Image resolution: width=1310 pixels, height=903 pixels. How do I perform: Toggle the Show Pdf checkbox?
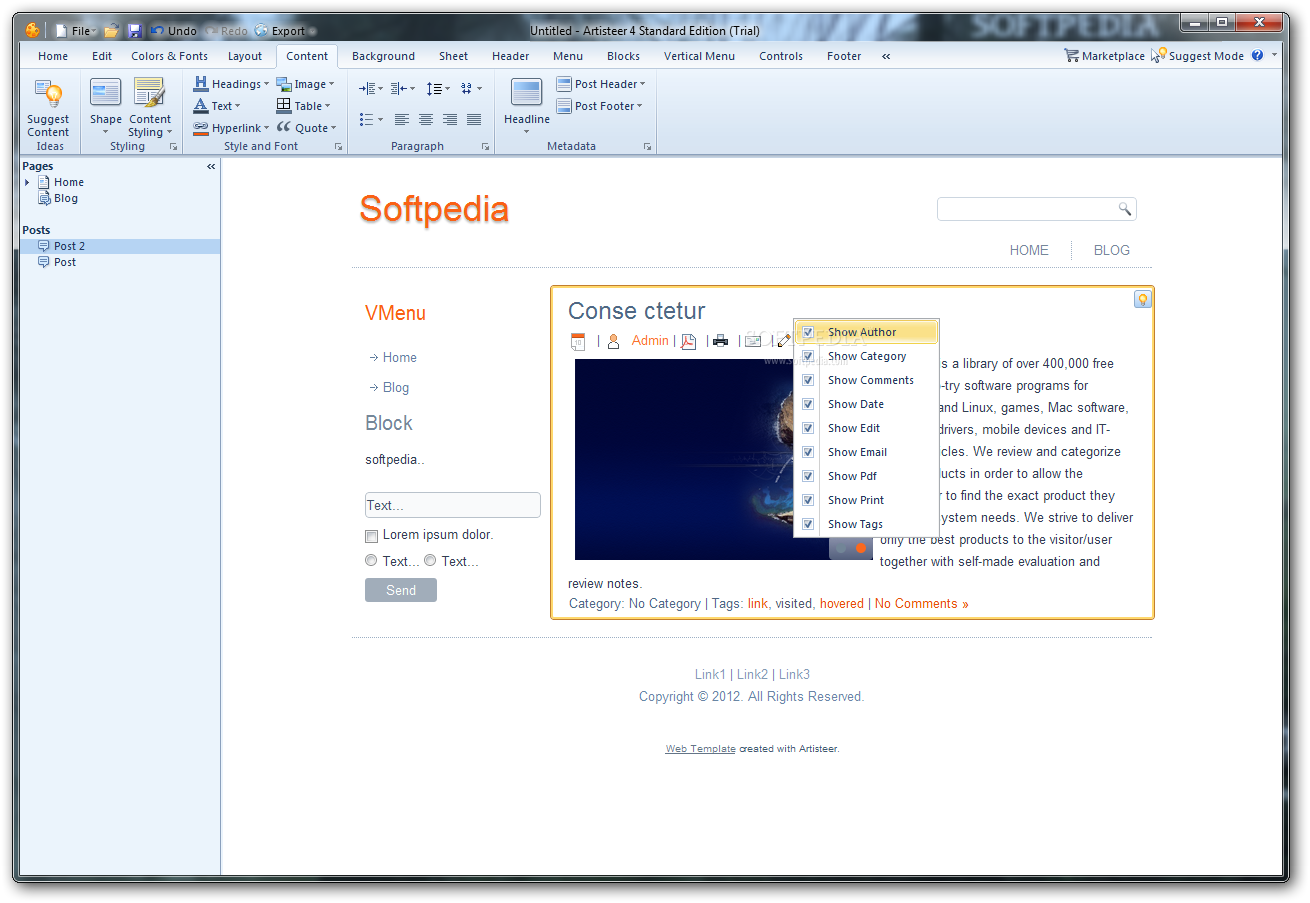[808, 476]
